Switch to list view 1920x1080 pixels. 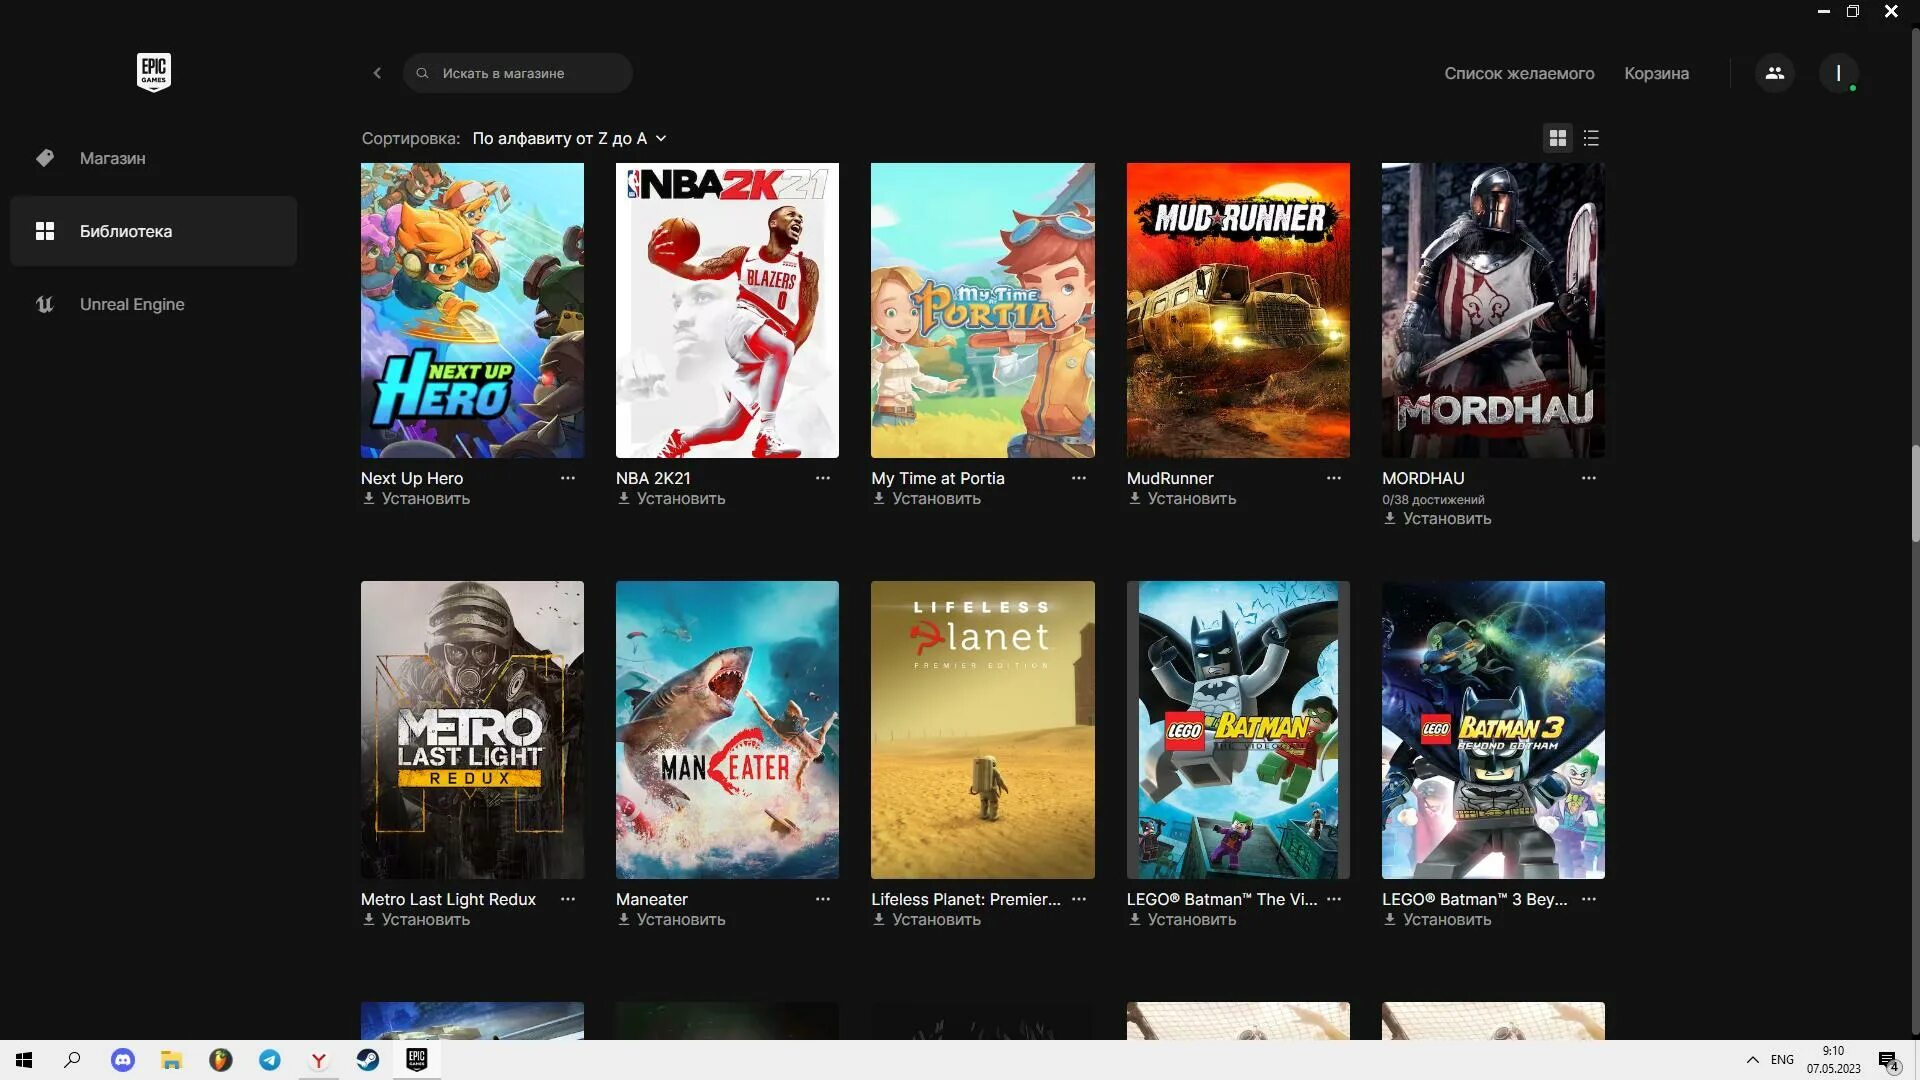1591,138
